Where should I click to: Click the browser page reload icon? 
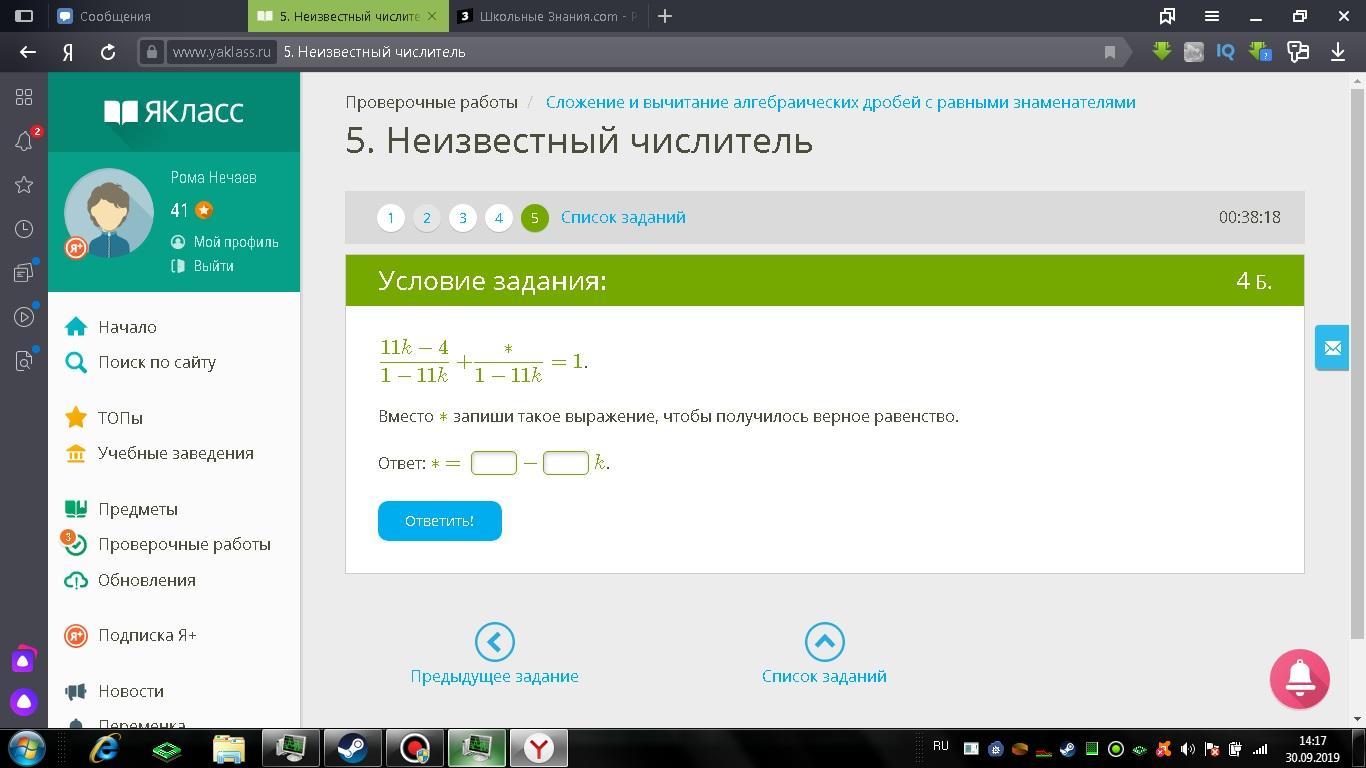point(108,52)
